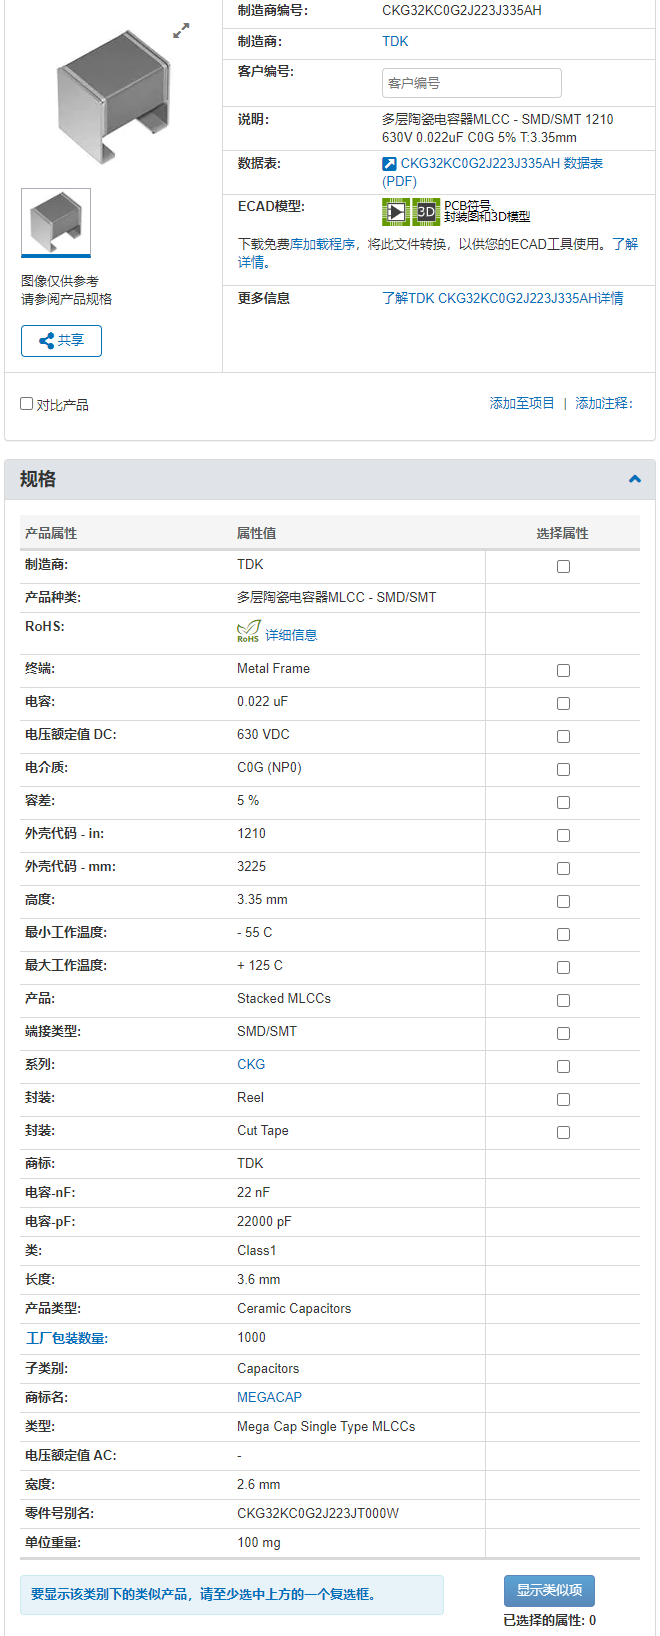Click the 共享 share button
660x1636 pixels.
(x=61, y=340)
